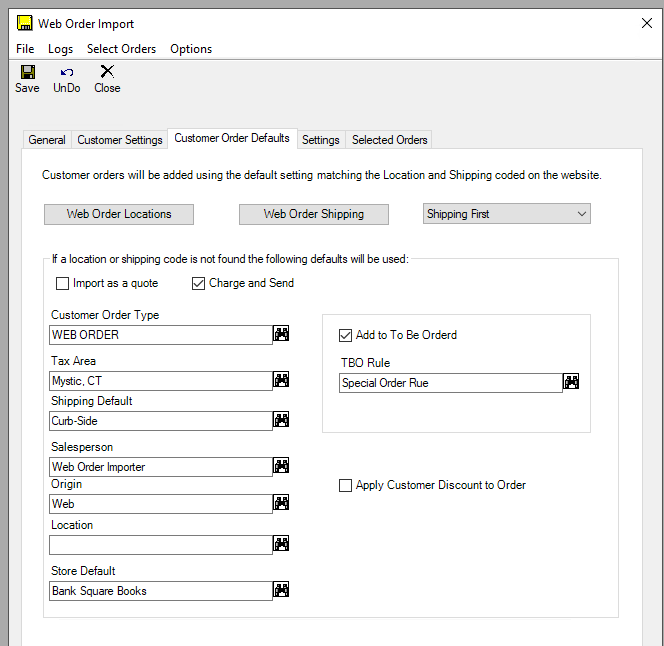Click the UnDo arrow icon

67,72
